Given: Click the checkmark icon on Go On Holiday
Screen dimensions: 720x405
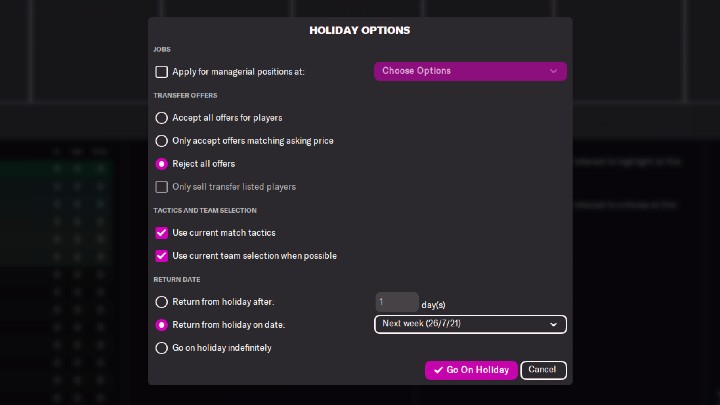Looking at the screenshot, I should (x=438, y=370).
